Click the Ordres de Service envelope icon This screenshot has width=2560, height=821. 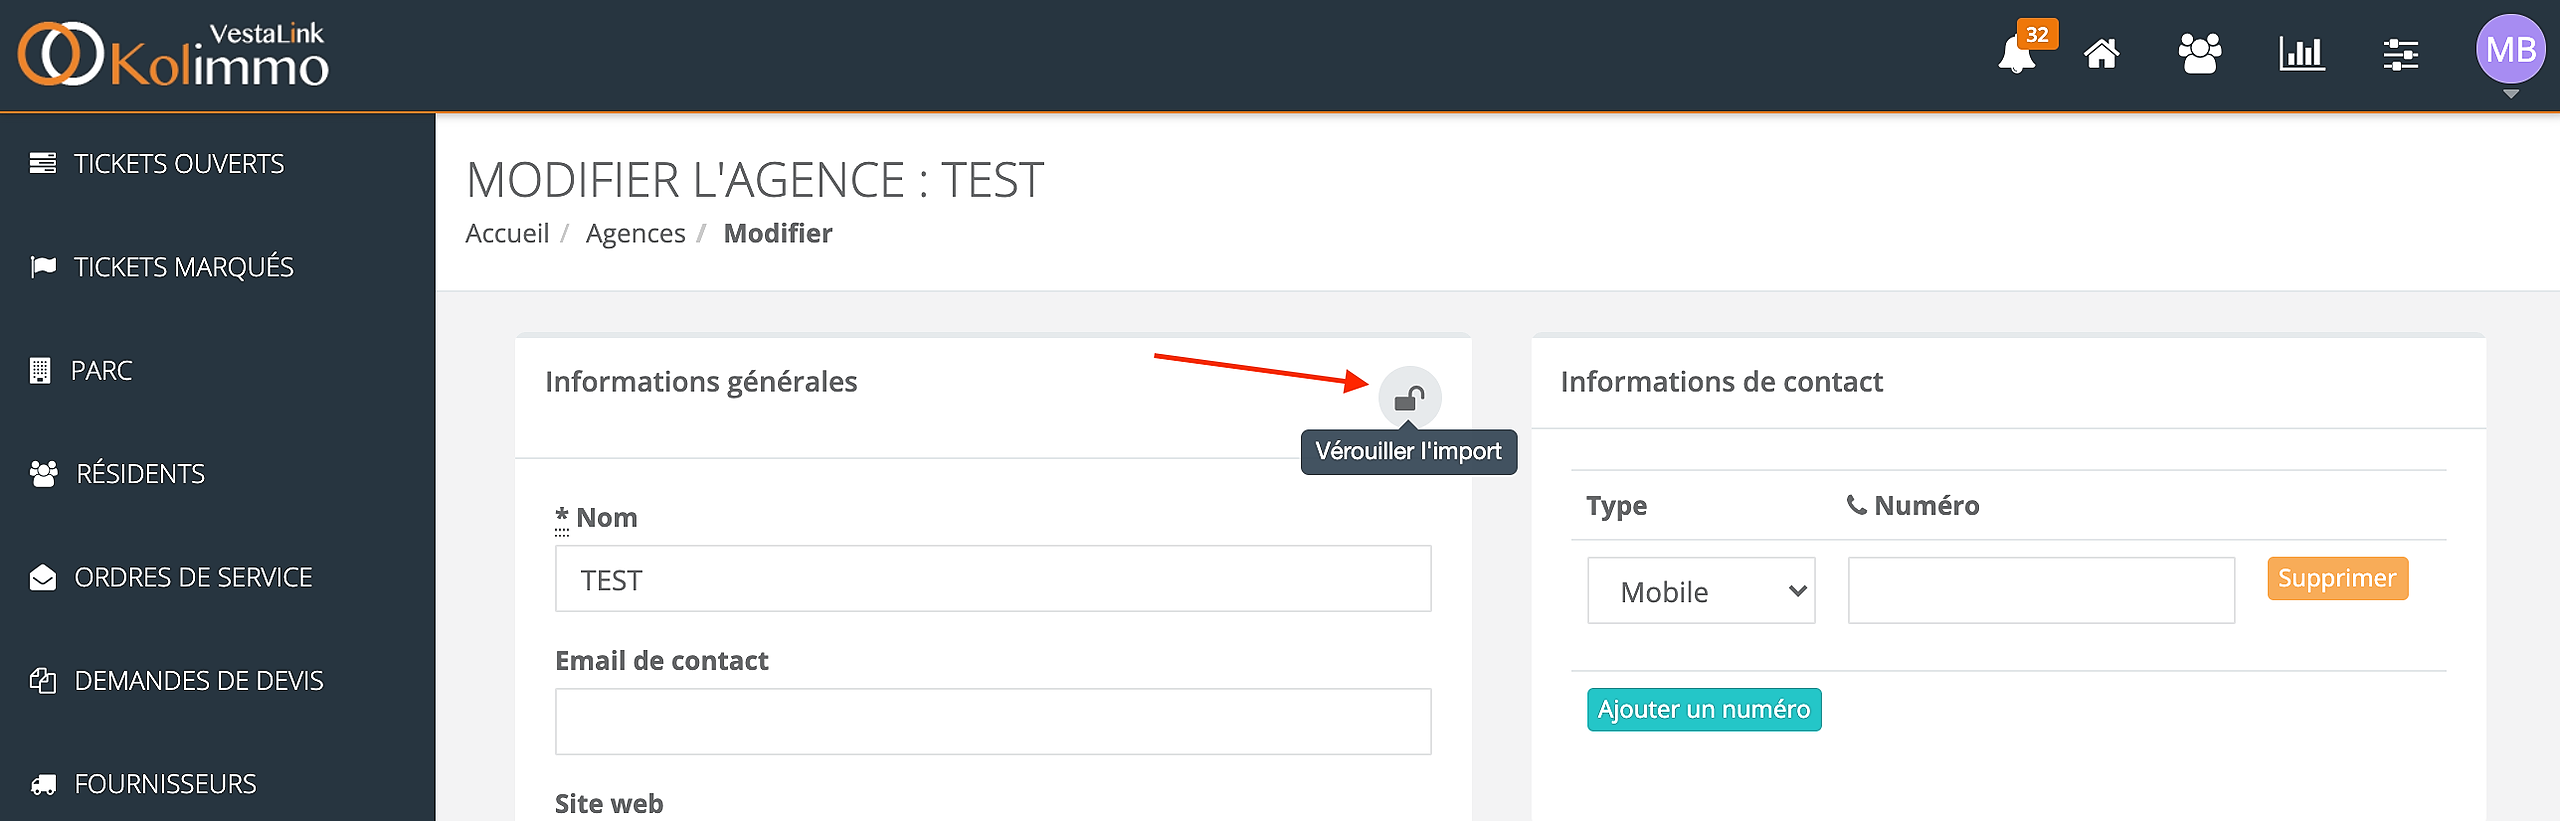43,578
